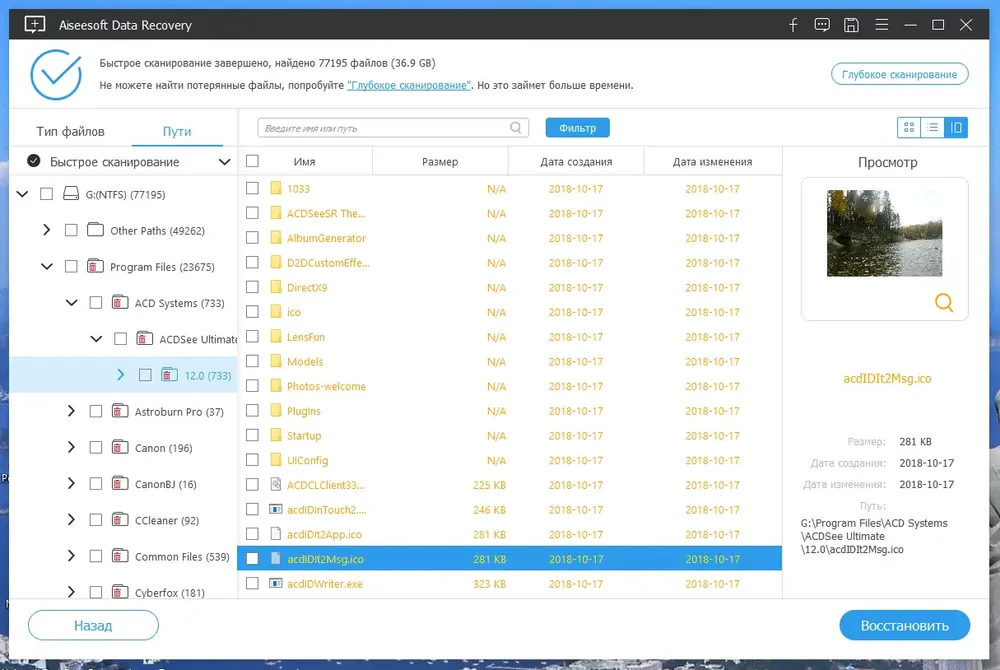Expand the Other Paths tree node
The image size is (1000, 670).
pos(47,230)
